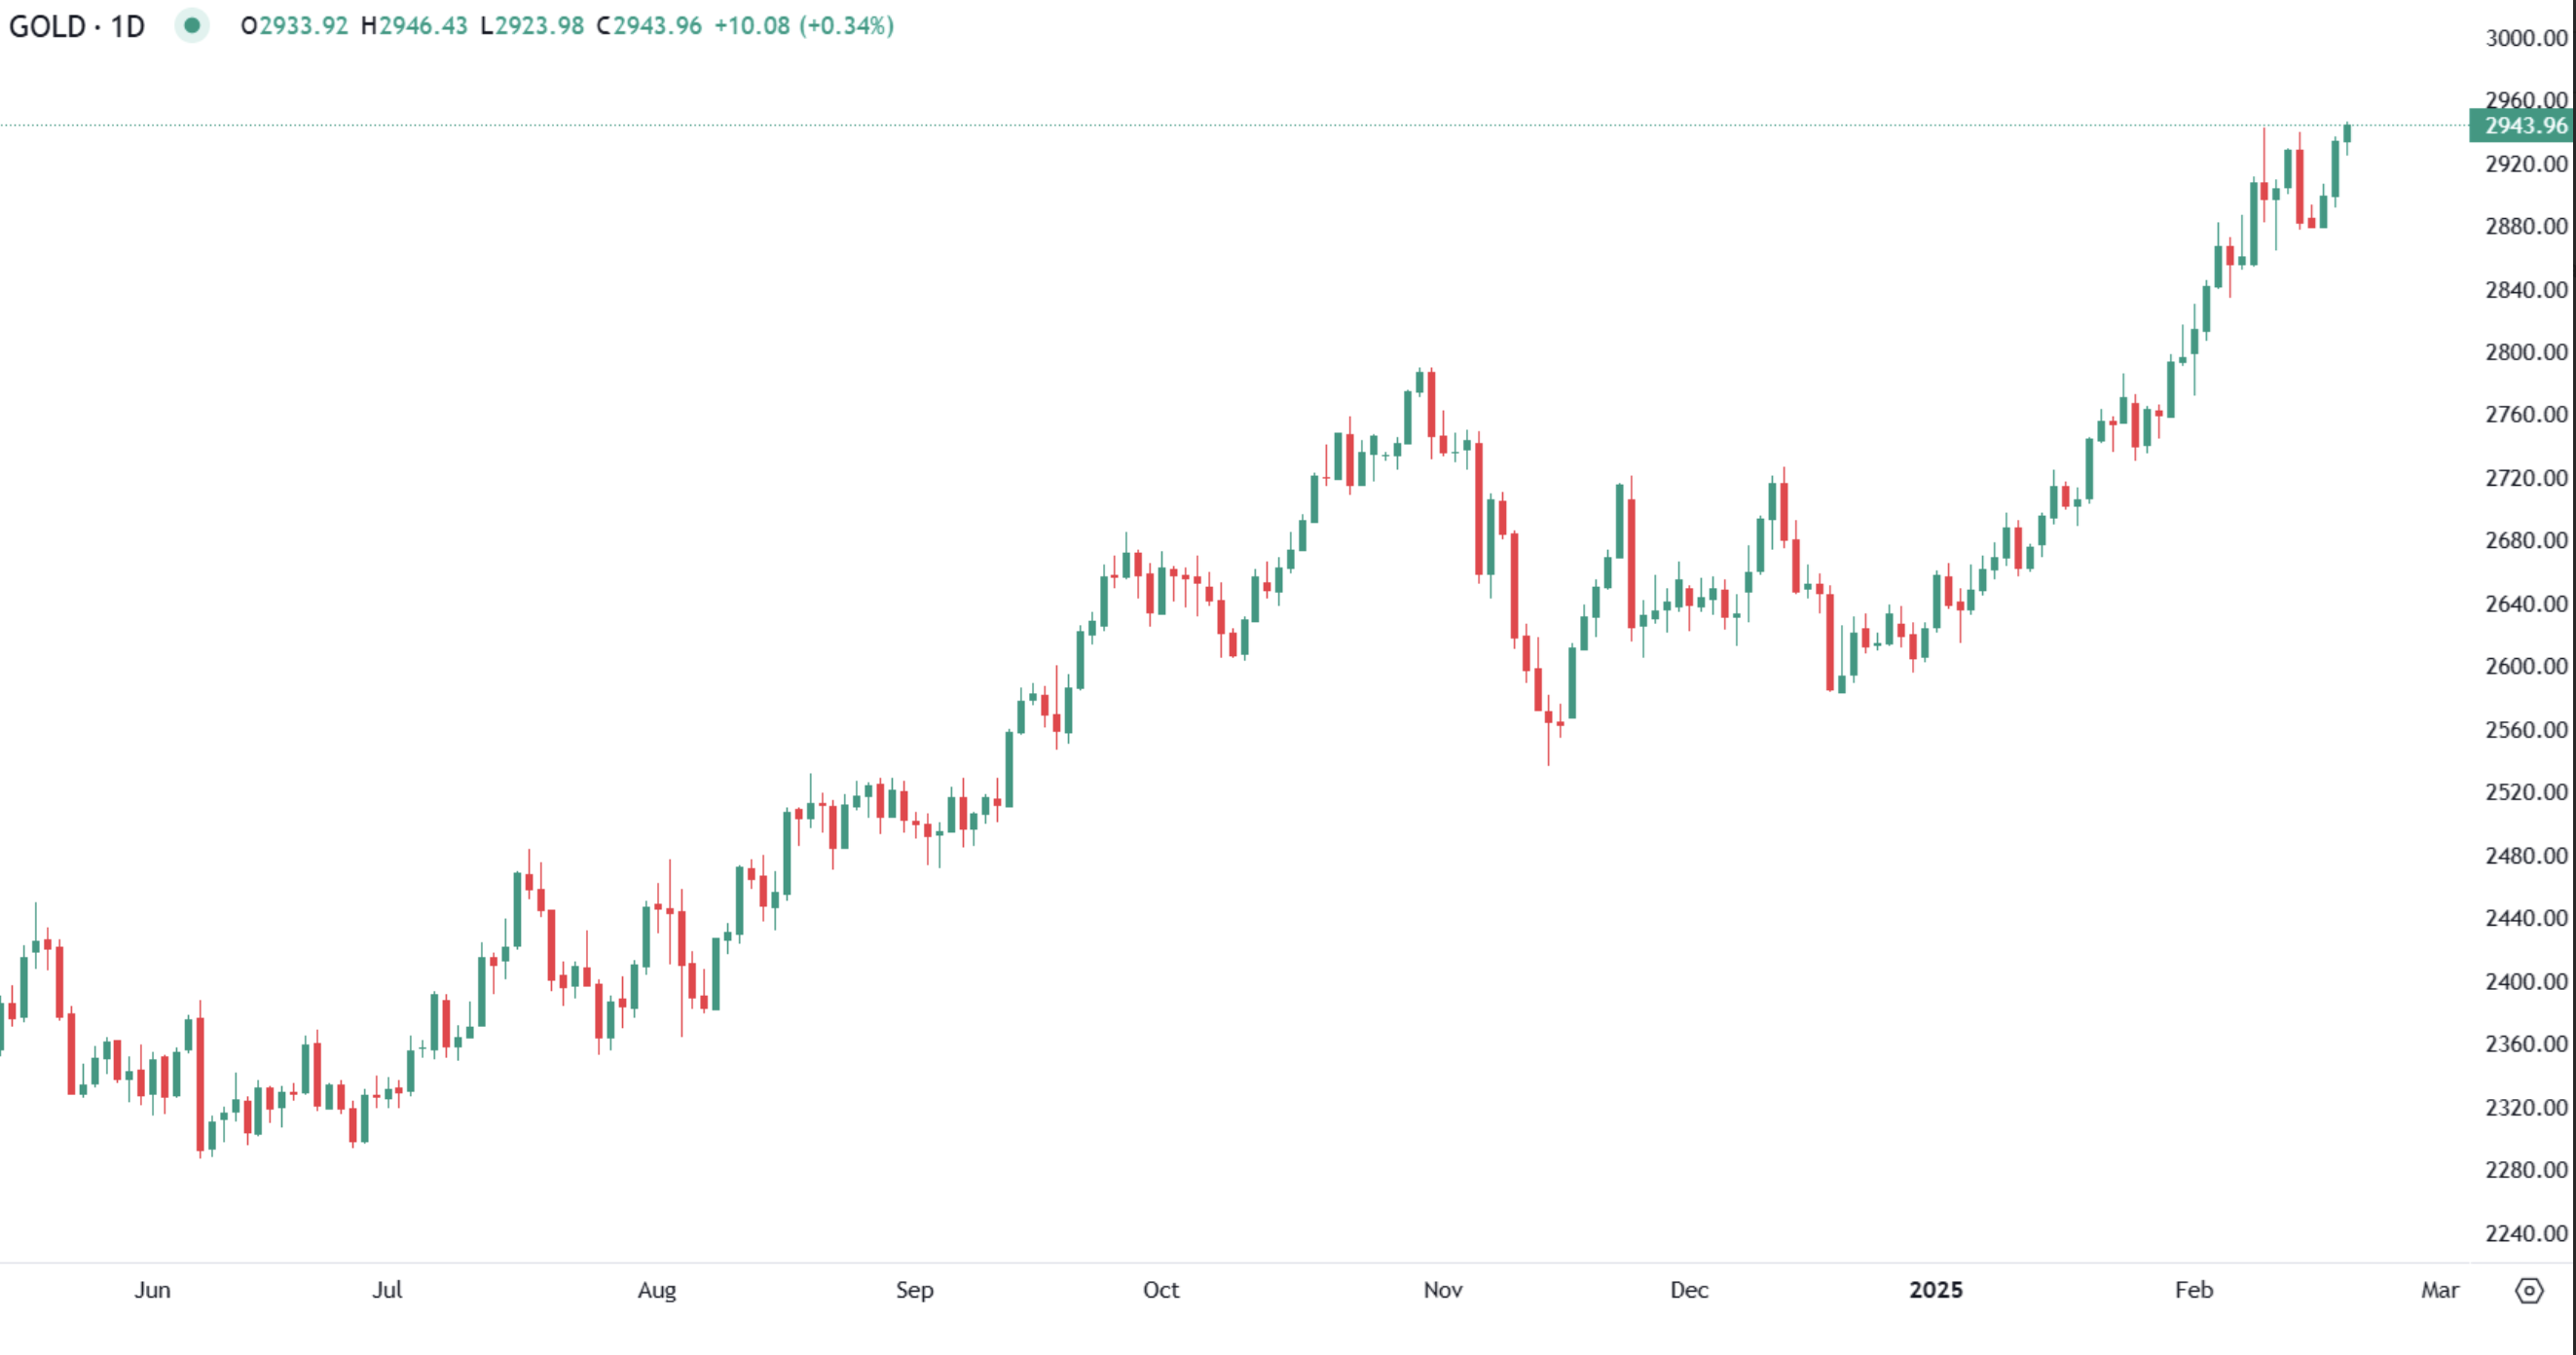This screenshot has height=1355, width=2576.
Task: Click the Open value 2933.92
Action: 303,26
